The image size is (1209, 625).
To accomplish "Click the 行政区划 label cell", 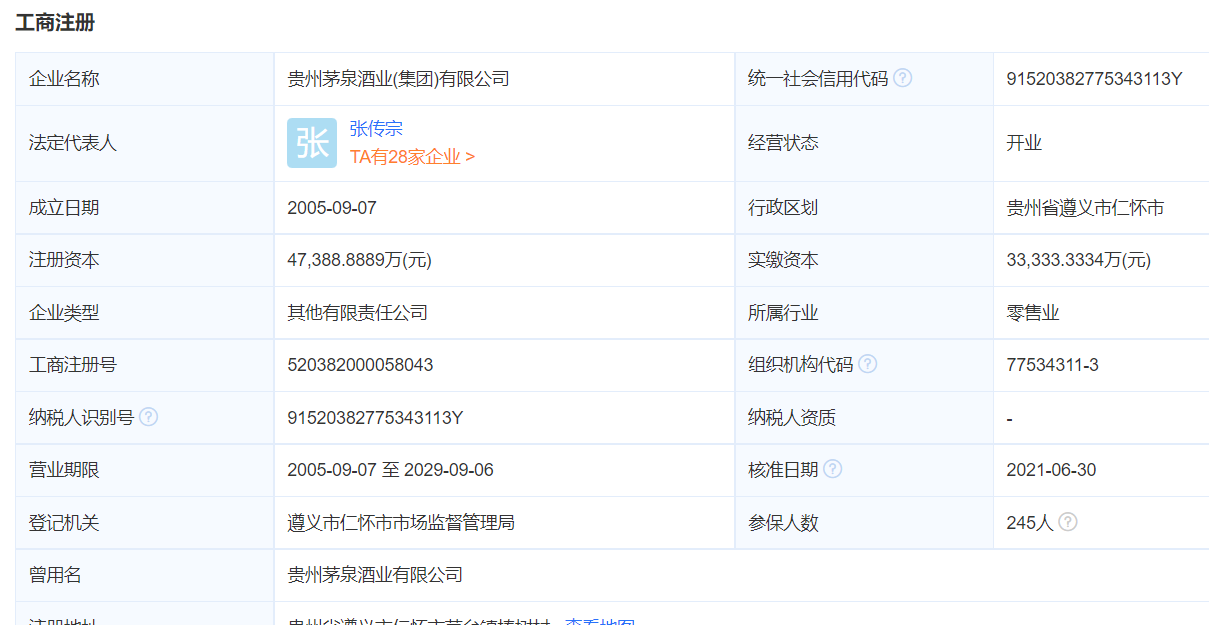I will [864, 208].
